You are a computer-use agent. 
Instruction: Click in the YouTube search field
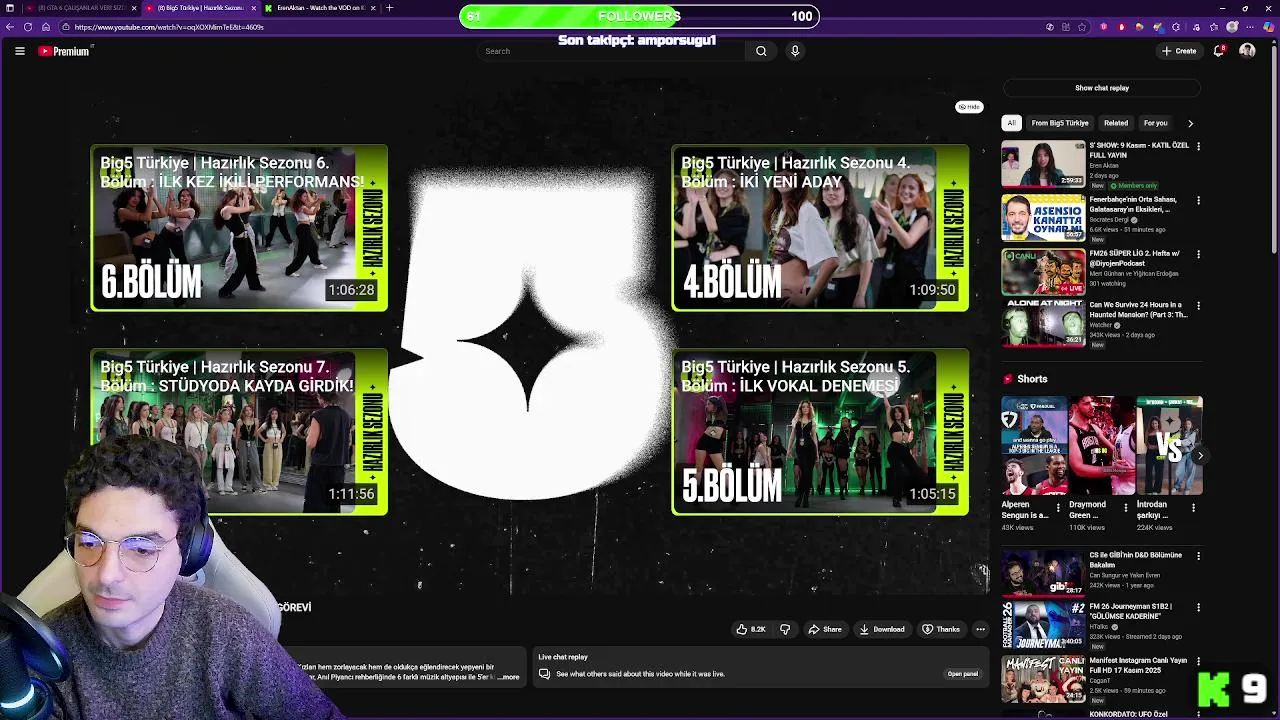click(x=610, y=51)
